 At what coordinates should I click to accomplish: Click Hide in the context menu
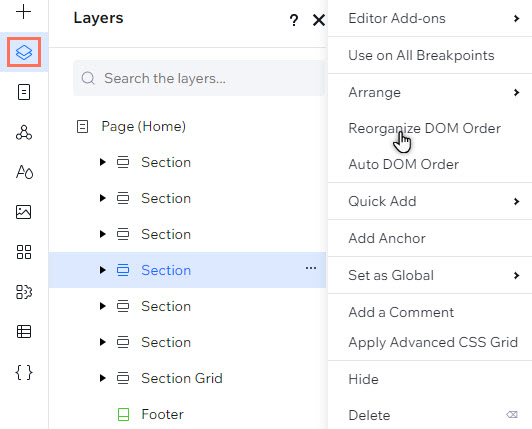(x=363, y=379)
